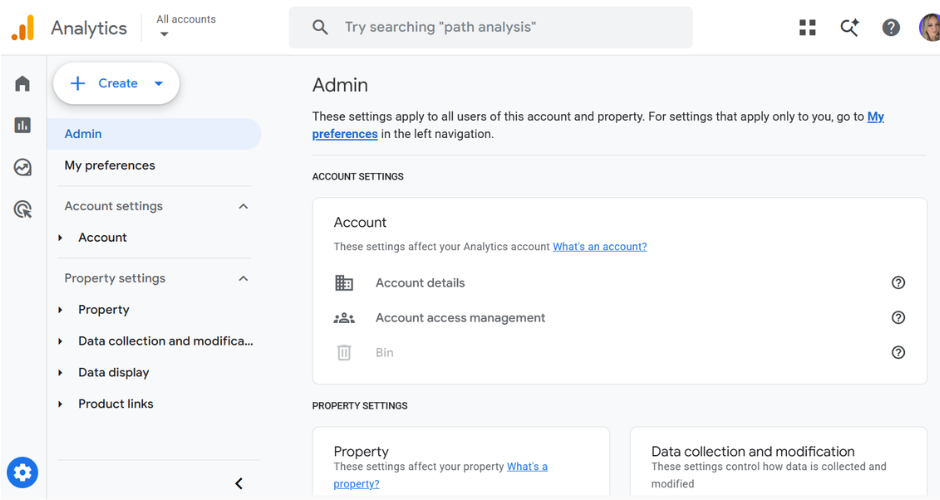Open the user profile avatar

pos(930,27)
